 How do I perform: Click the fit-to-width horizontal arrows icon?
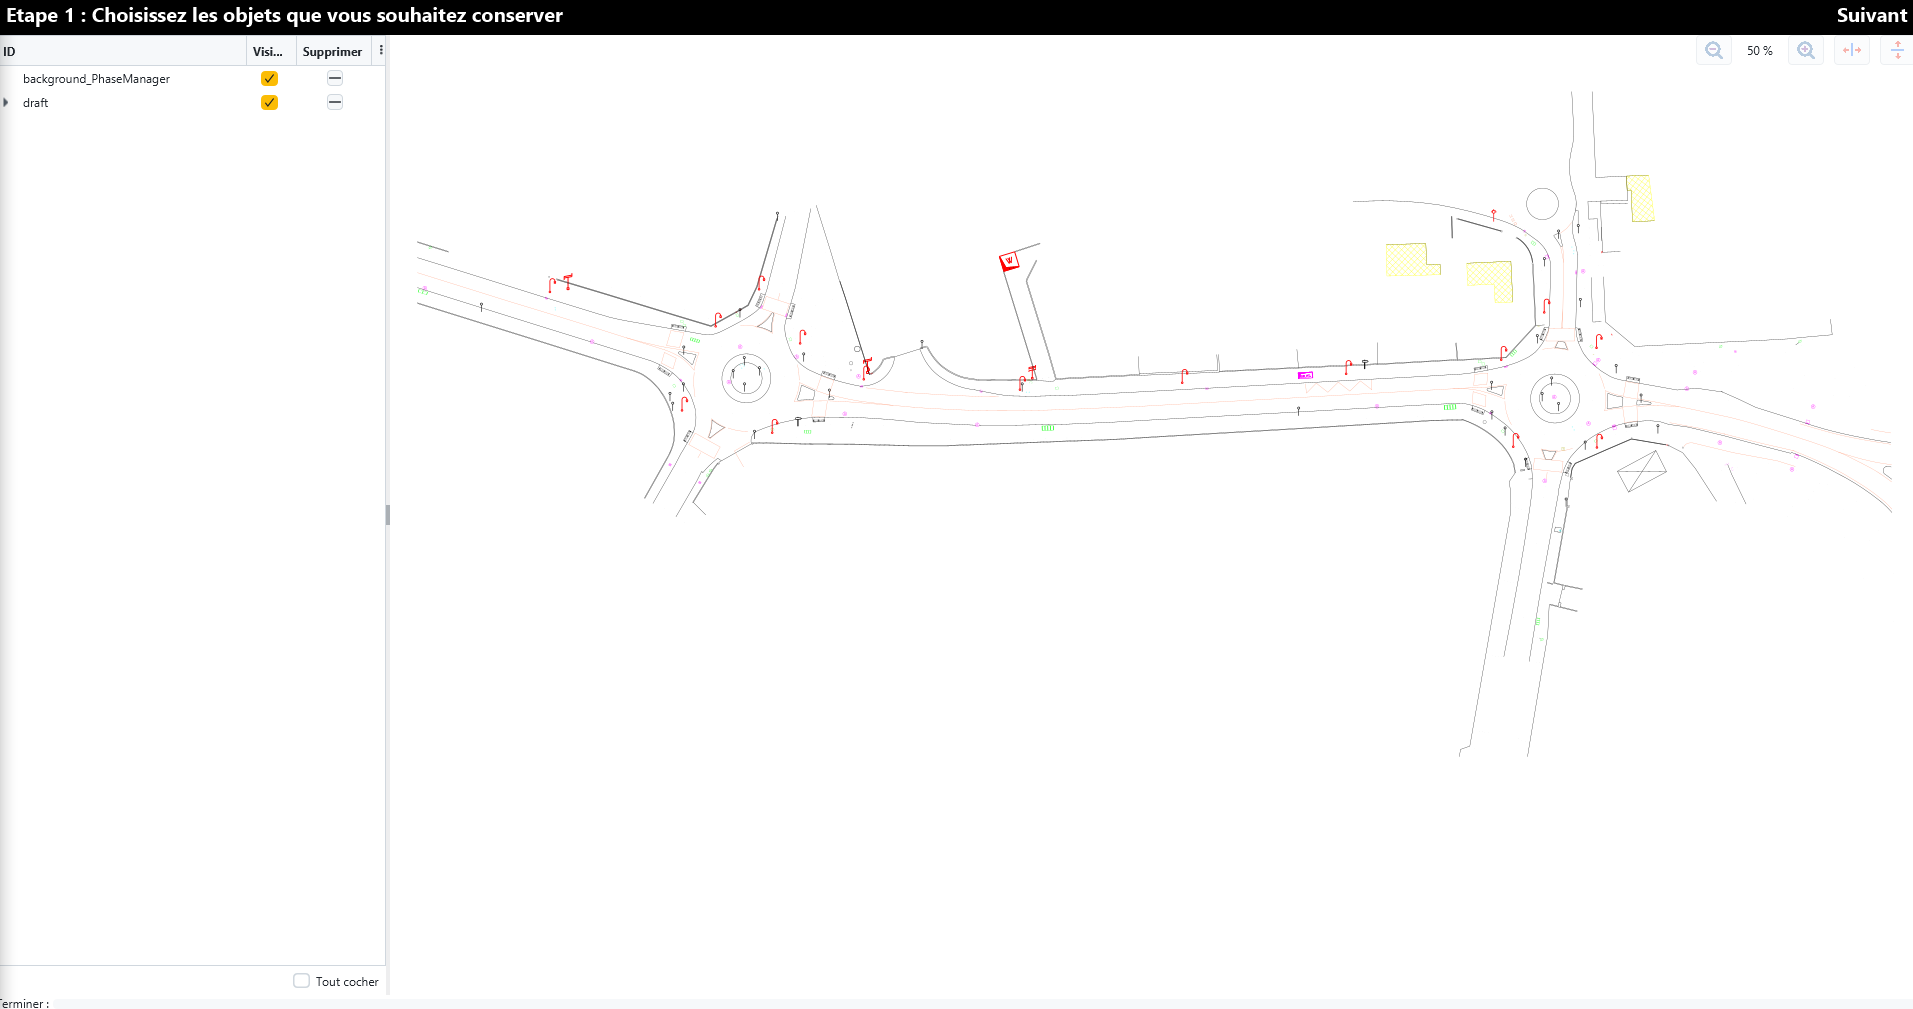point(1852,51)
